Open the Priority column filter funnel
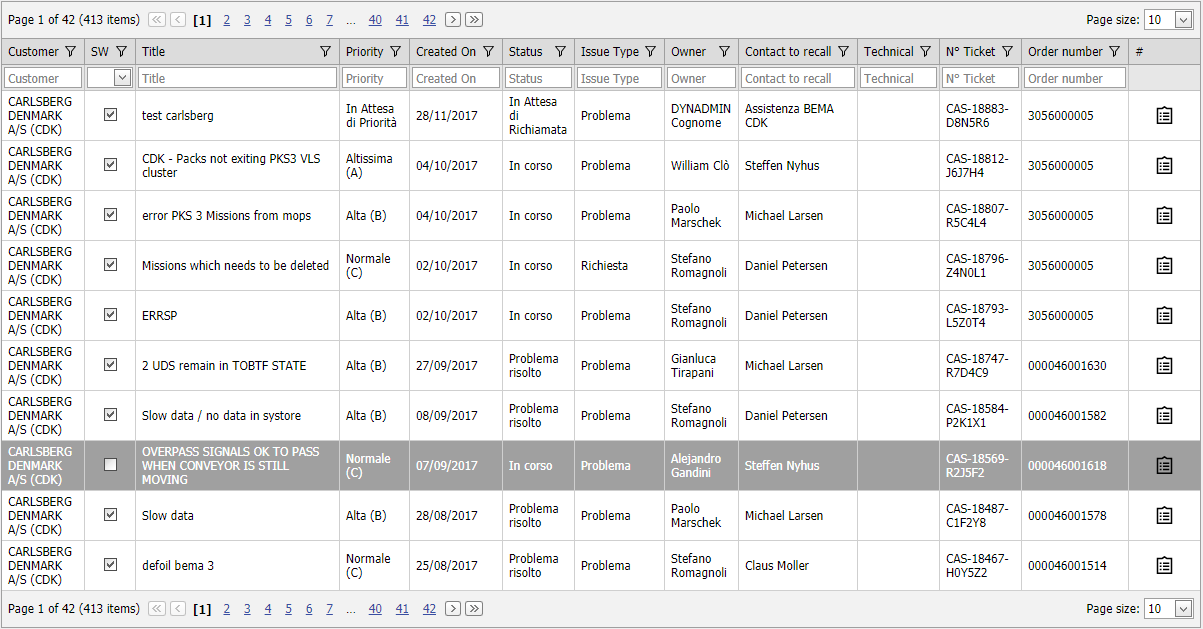The height and width of the screenshot is (629, 1203). click(395, 52)
